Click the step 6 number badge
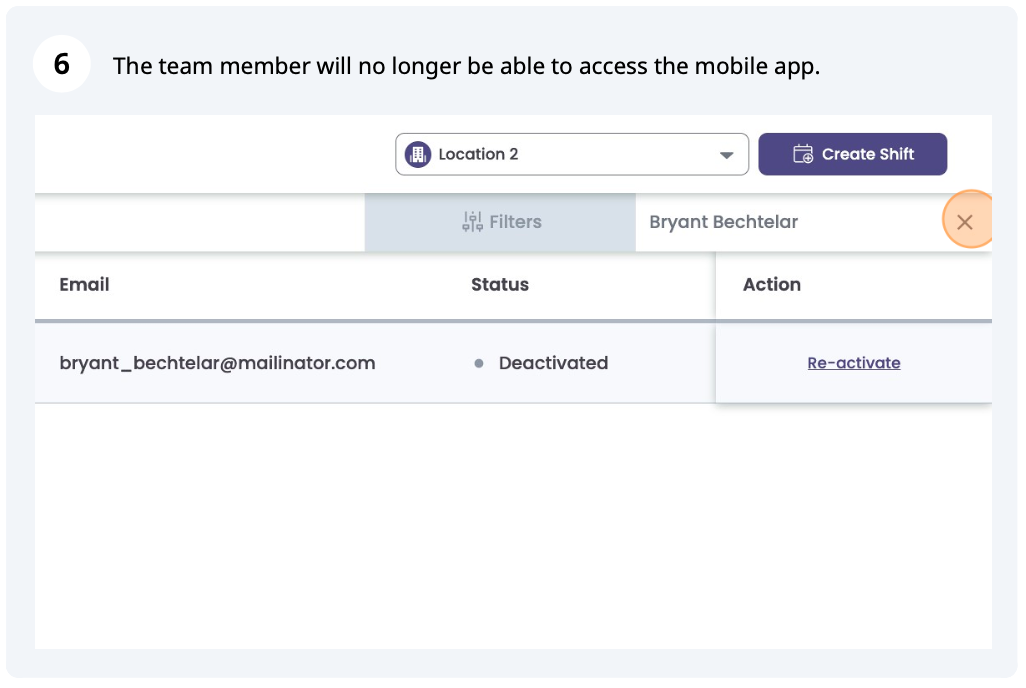 [x=62, y=65]
